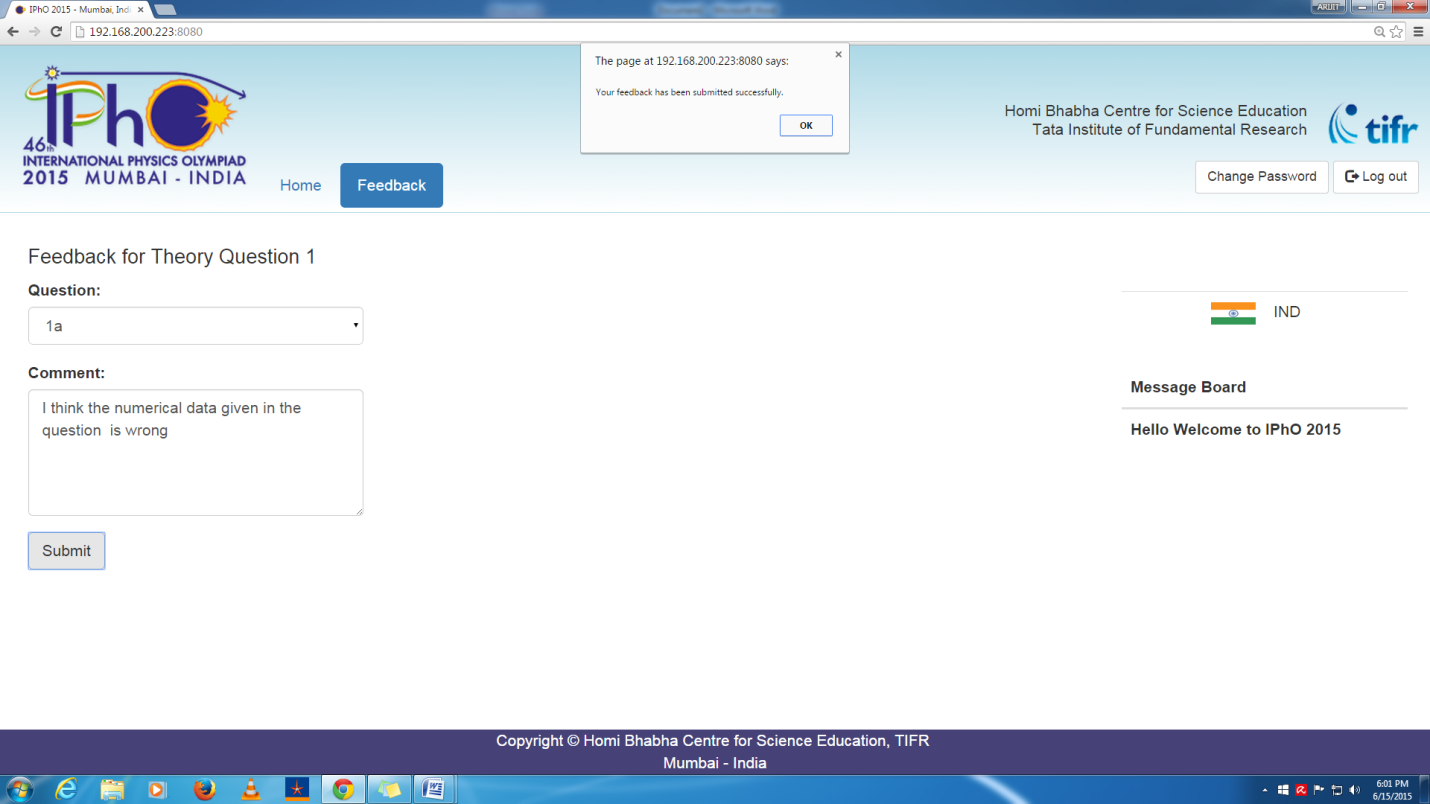Switch to Microsoft Word in taskbar
This screenshot has height=804, width=1430.
click(434, 789)
